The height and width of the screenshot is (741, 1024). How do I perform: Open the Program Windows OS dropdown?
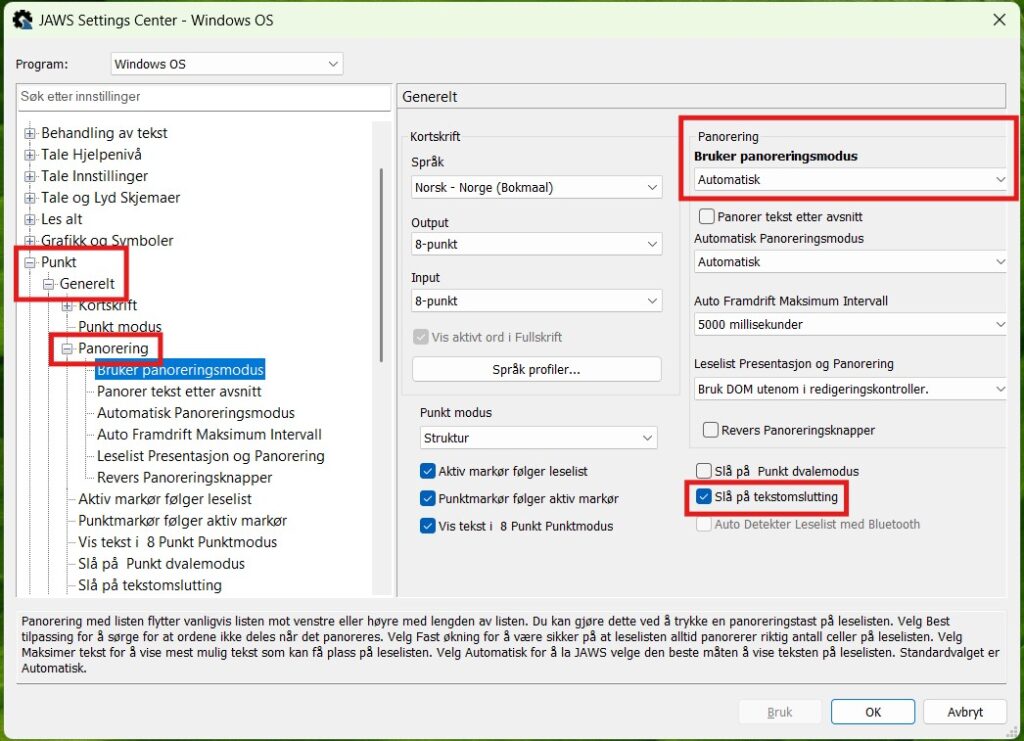(227, 64)
